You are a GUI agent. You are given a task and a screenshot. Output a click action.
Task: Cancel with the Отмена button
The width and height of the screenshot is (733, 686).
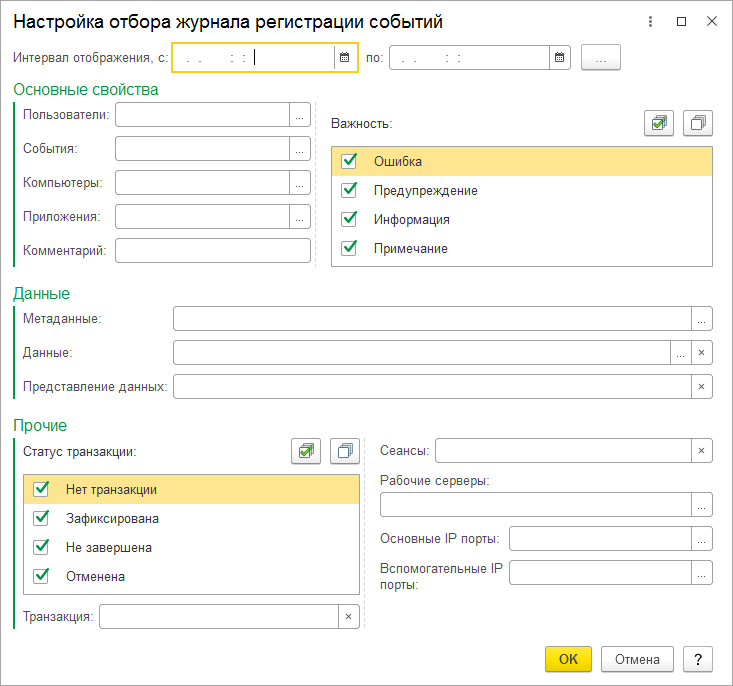point(637,659)
